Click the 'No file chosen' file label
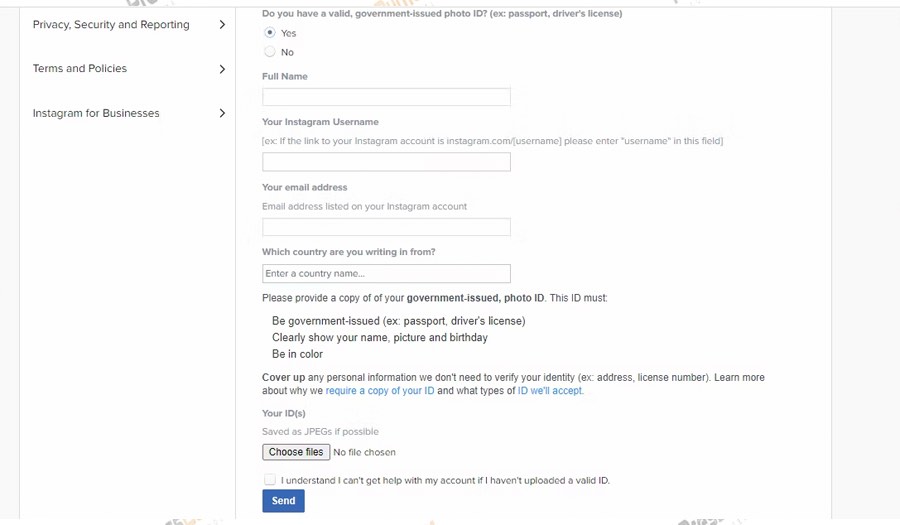The height and width of the screenshot is (525, 900). click(365, 453)
